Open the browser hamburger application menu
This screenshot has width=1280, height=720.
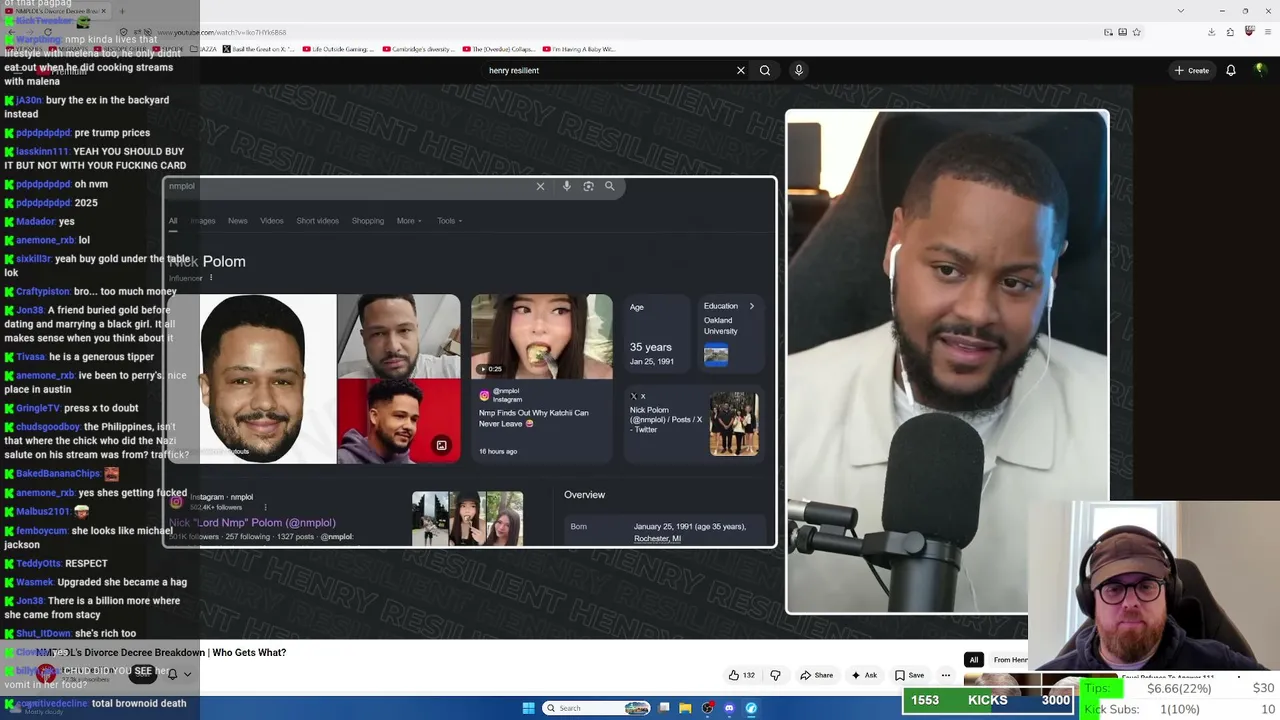(1268, 32)
